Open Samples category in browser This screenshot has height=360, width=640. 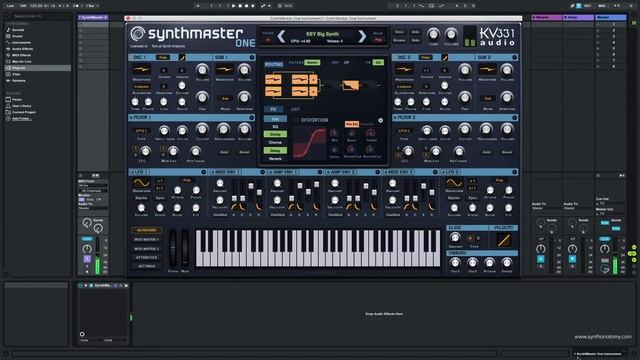(x=19, y=80)
